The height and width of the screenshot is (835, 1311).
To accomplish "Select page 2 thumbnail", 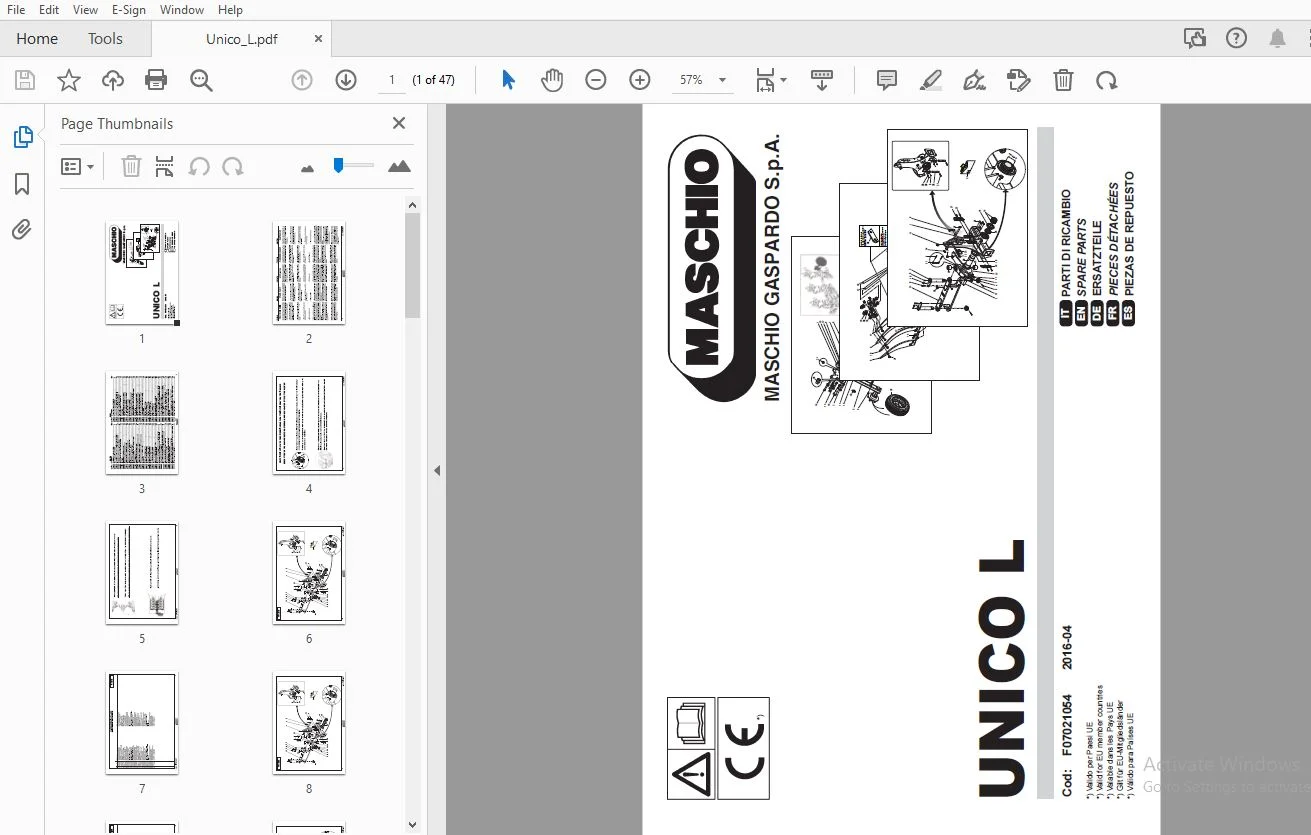I will point(309,273).
